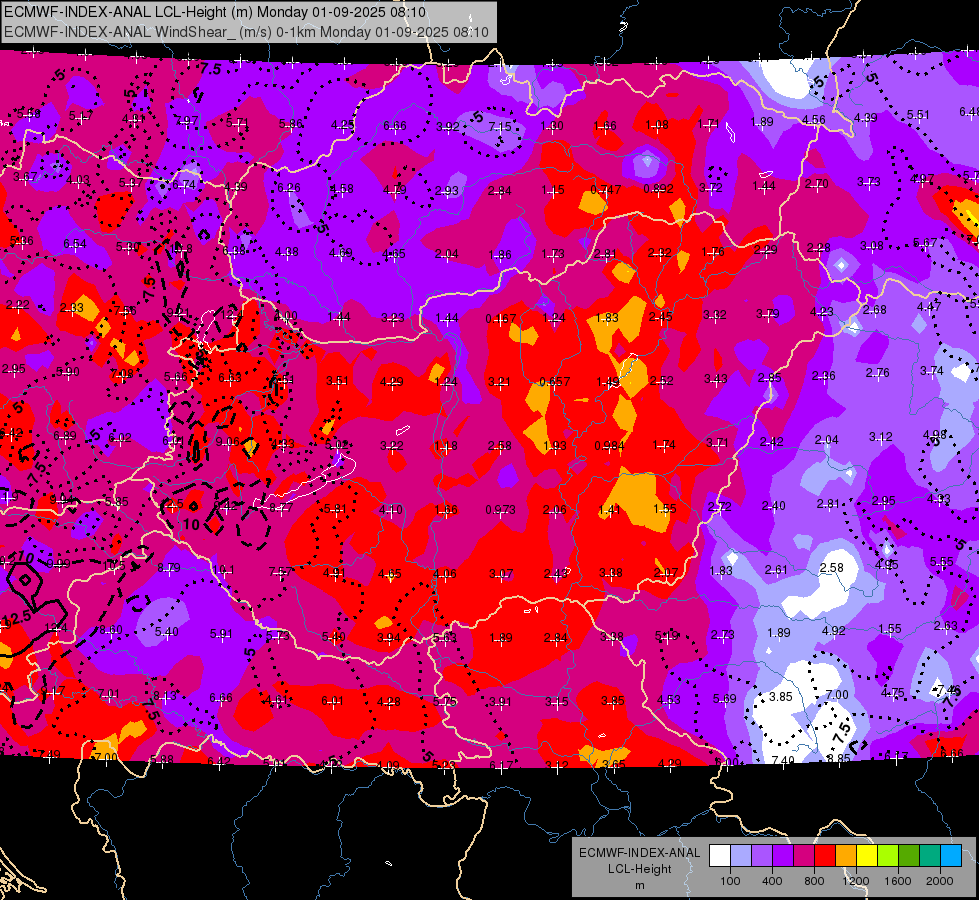Click the wind shear value 3.94
The height and width of the screenshot is (900, 979).
tap(388, 637)
